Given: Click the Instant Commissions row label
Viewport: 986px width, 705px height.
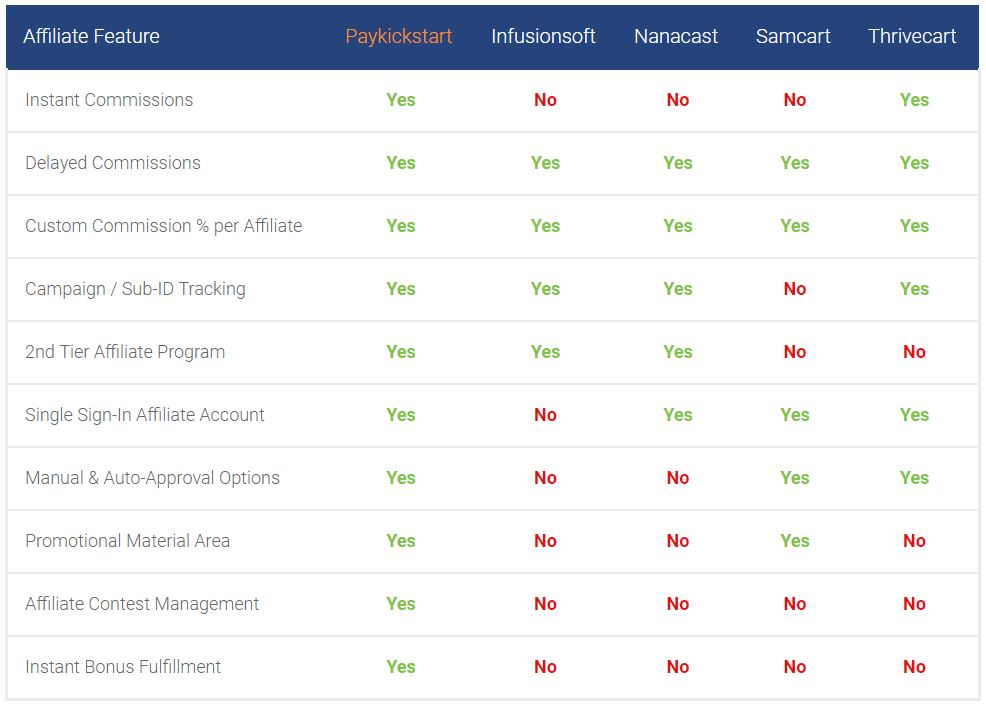Looking at the screenshot, I should (109, 100).
